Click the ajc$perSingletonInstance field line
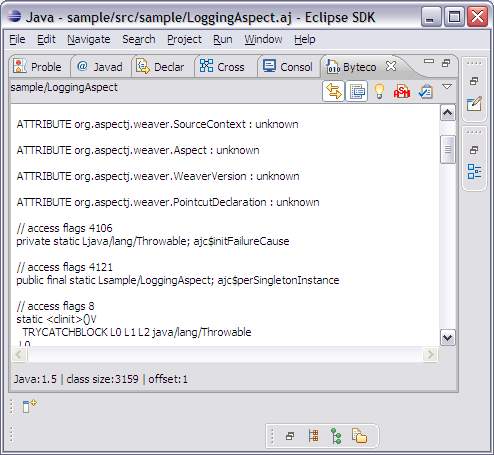The height and width of the screenshot is (455, 494). pos(178,280)
